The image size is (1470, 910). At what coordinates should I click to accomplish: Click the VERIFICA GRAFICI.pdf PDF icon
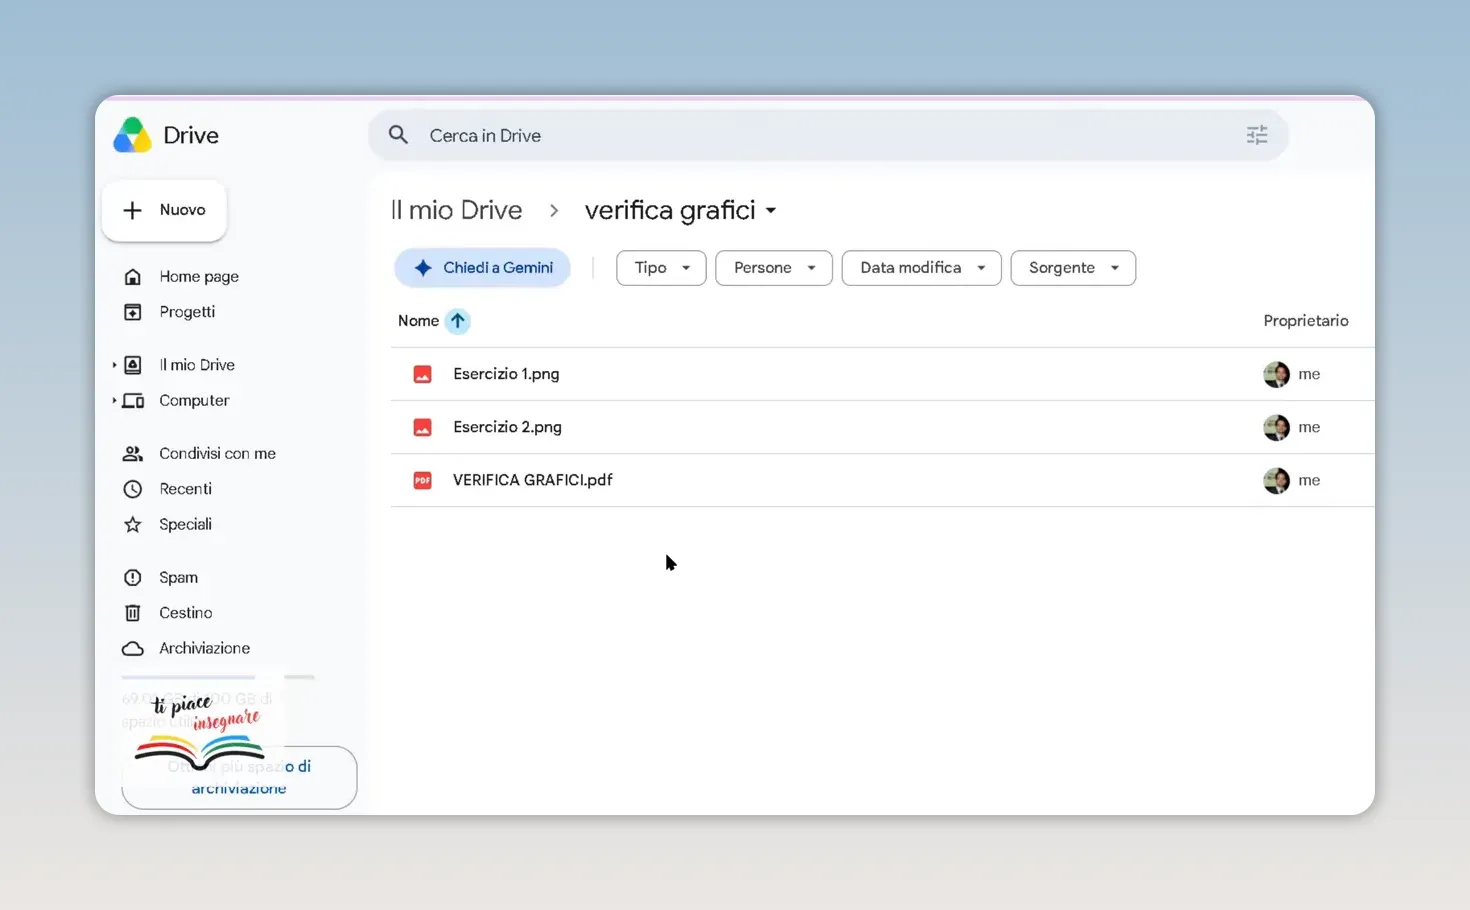pyautogui.click(x=423, y=480)
